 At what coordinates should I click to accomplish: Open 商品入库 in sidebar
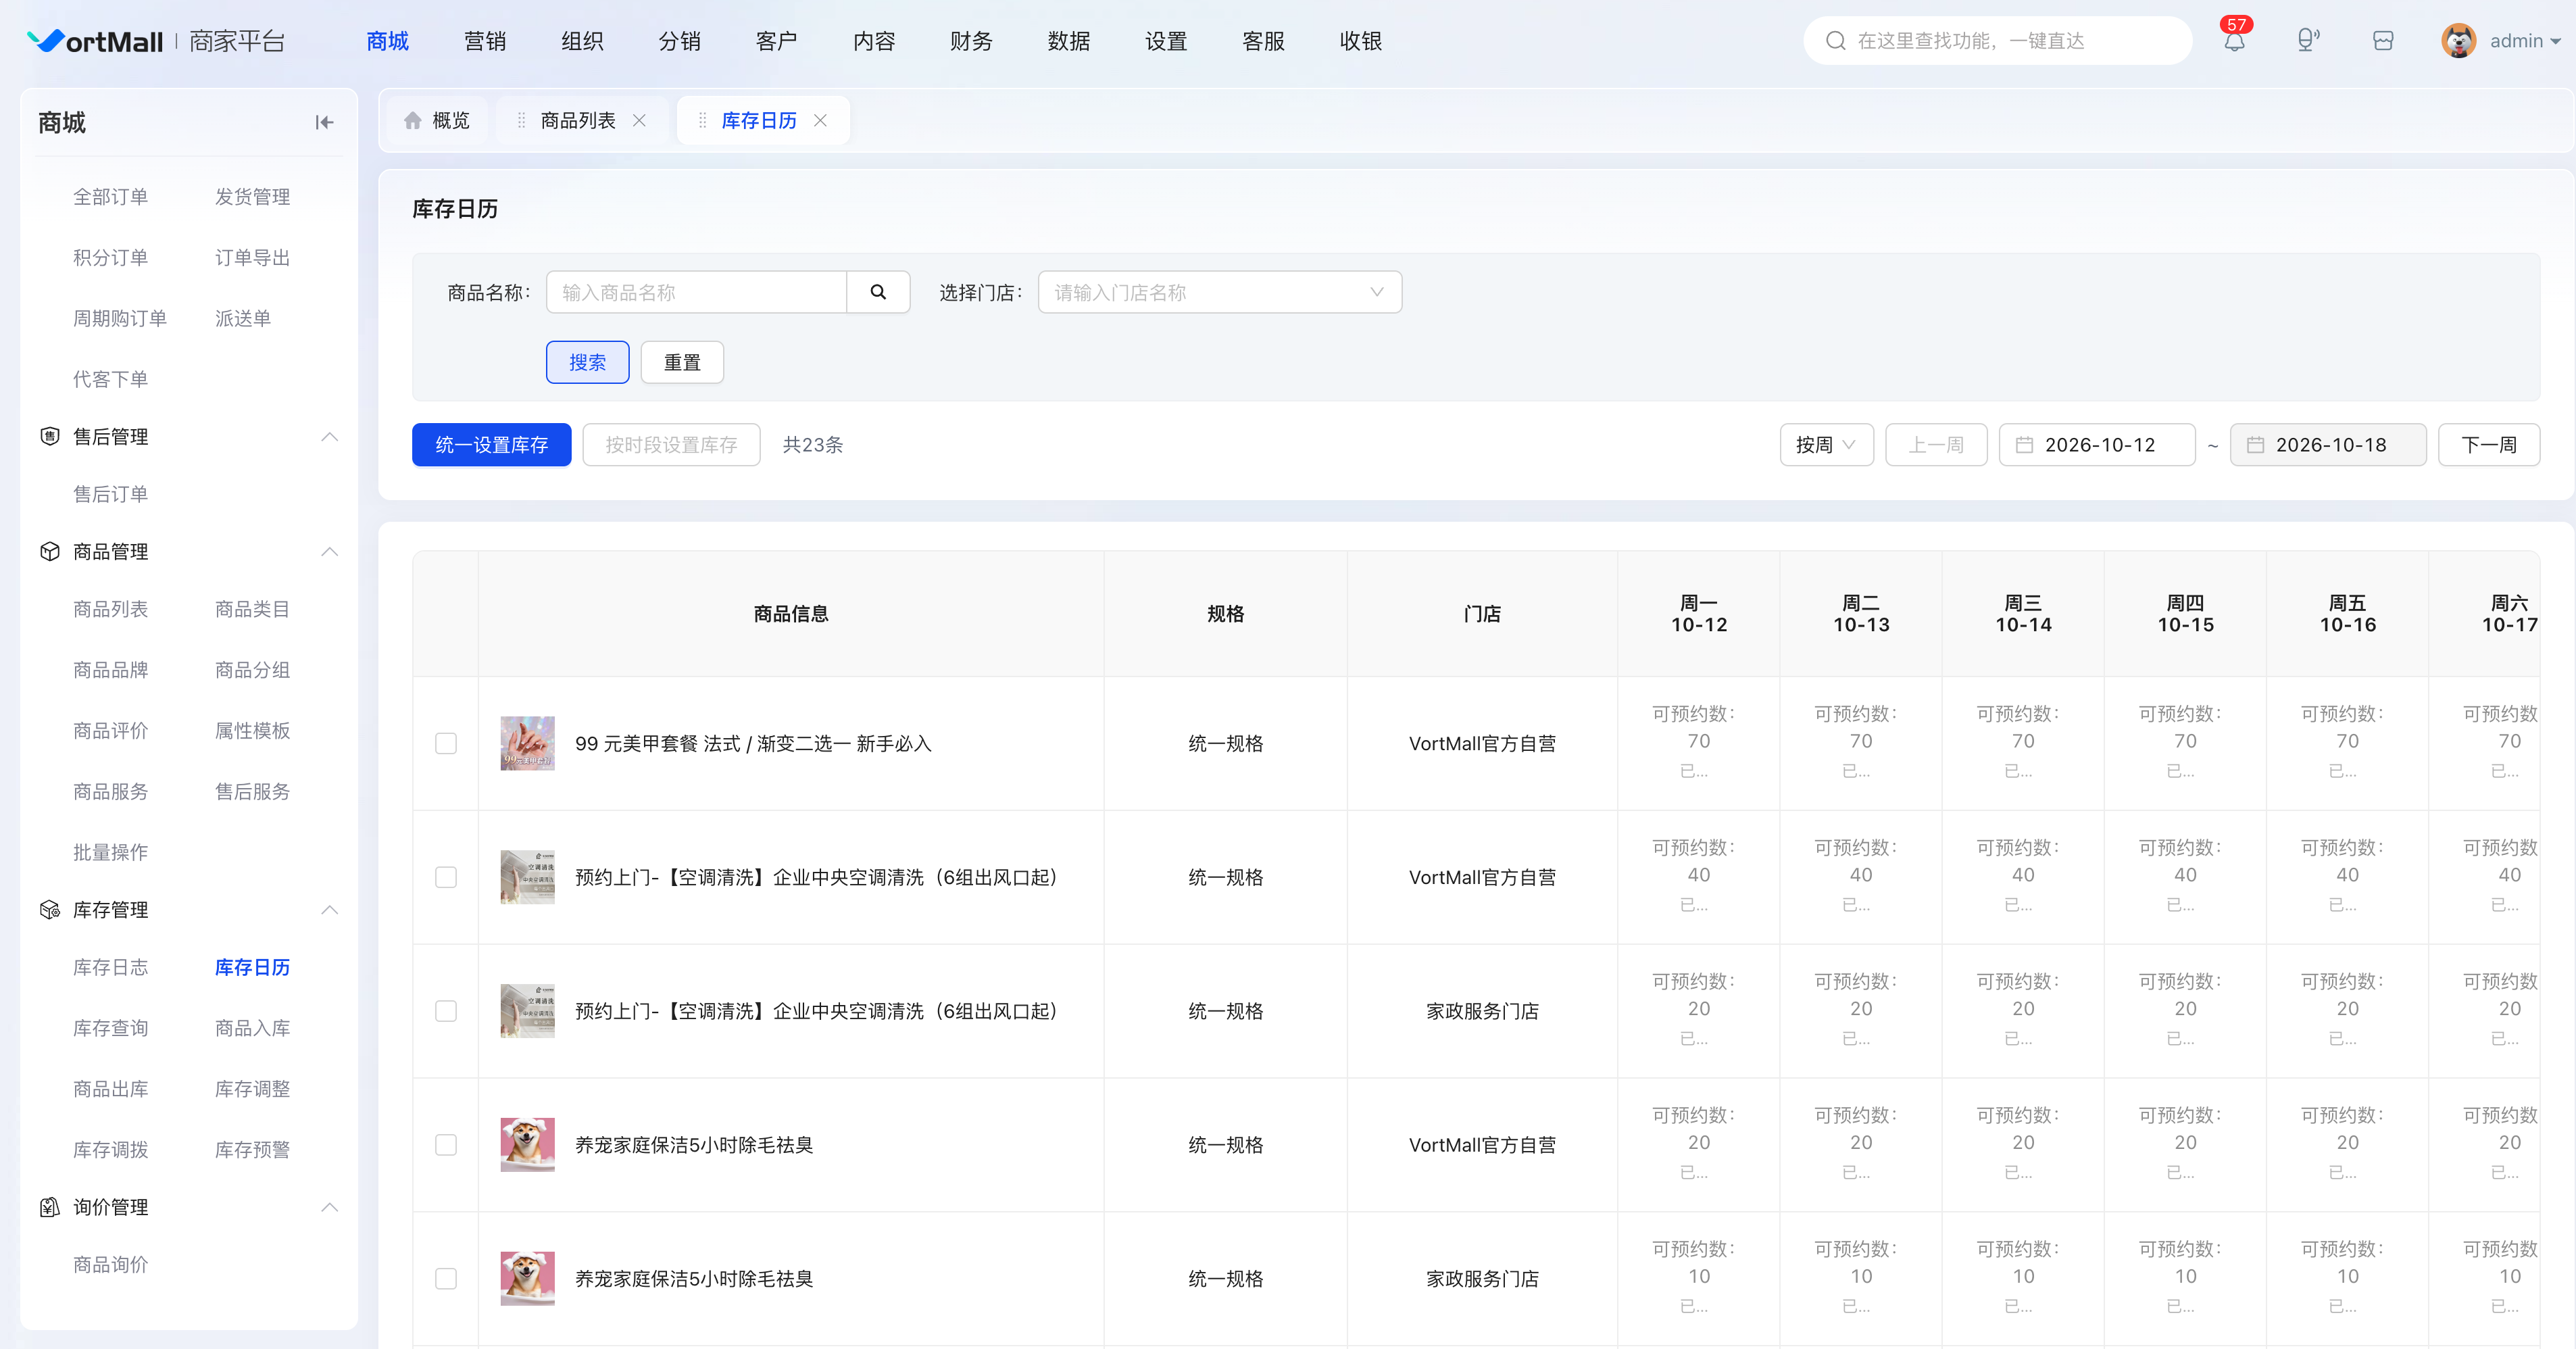252,1028
